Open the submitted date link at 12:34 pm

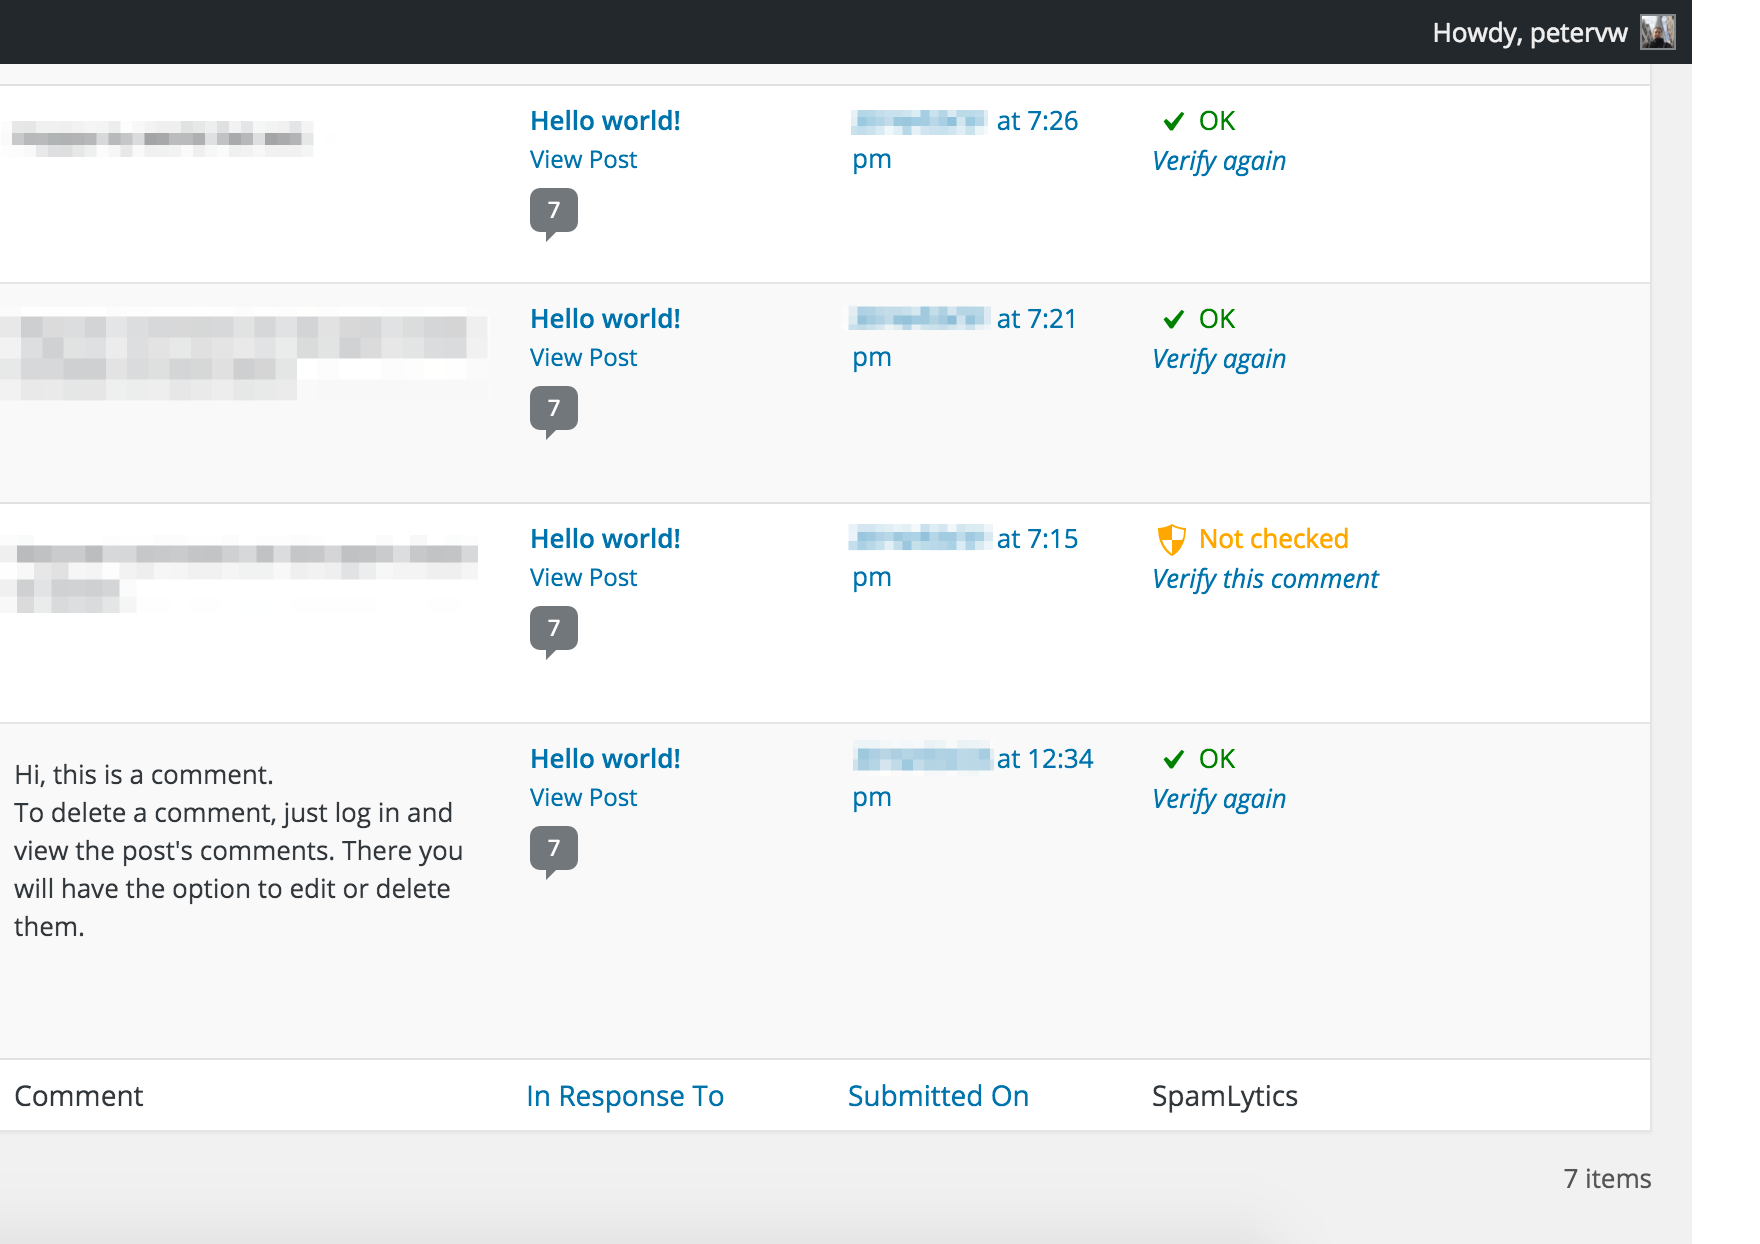point(973,778)
